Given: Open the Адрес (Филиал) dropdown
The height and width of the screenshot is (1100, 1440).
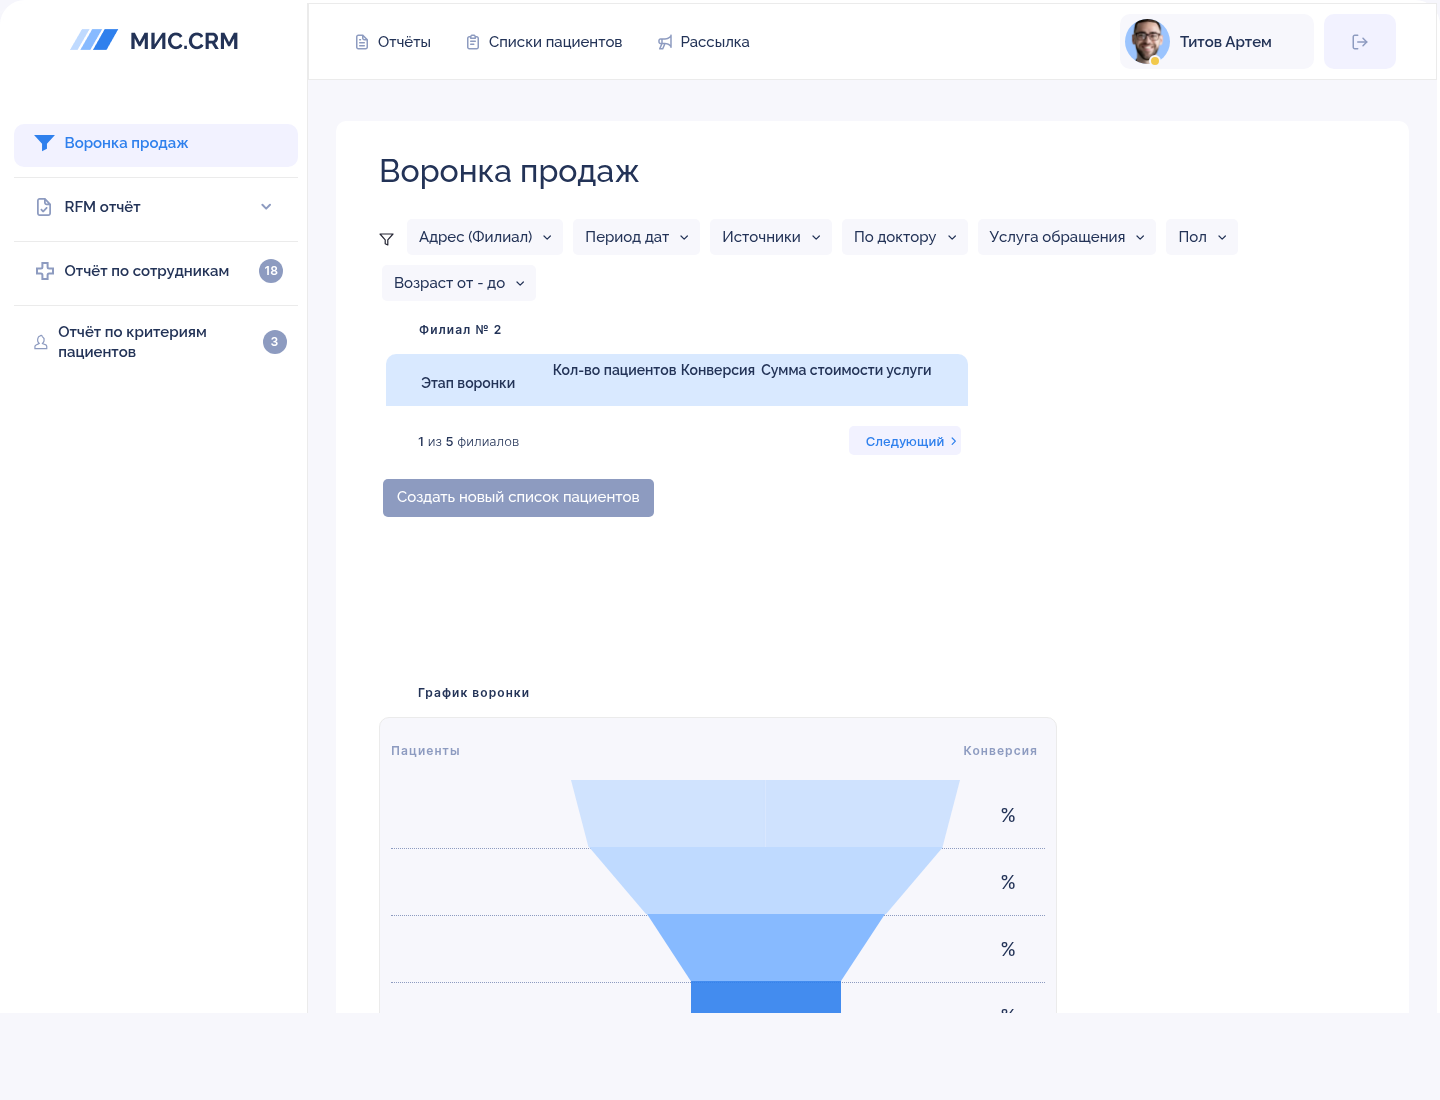Looking at the screenshot, I should [485, 237].
